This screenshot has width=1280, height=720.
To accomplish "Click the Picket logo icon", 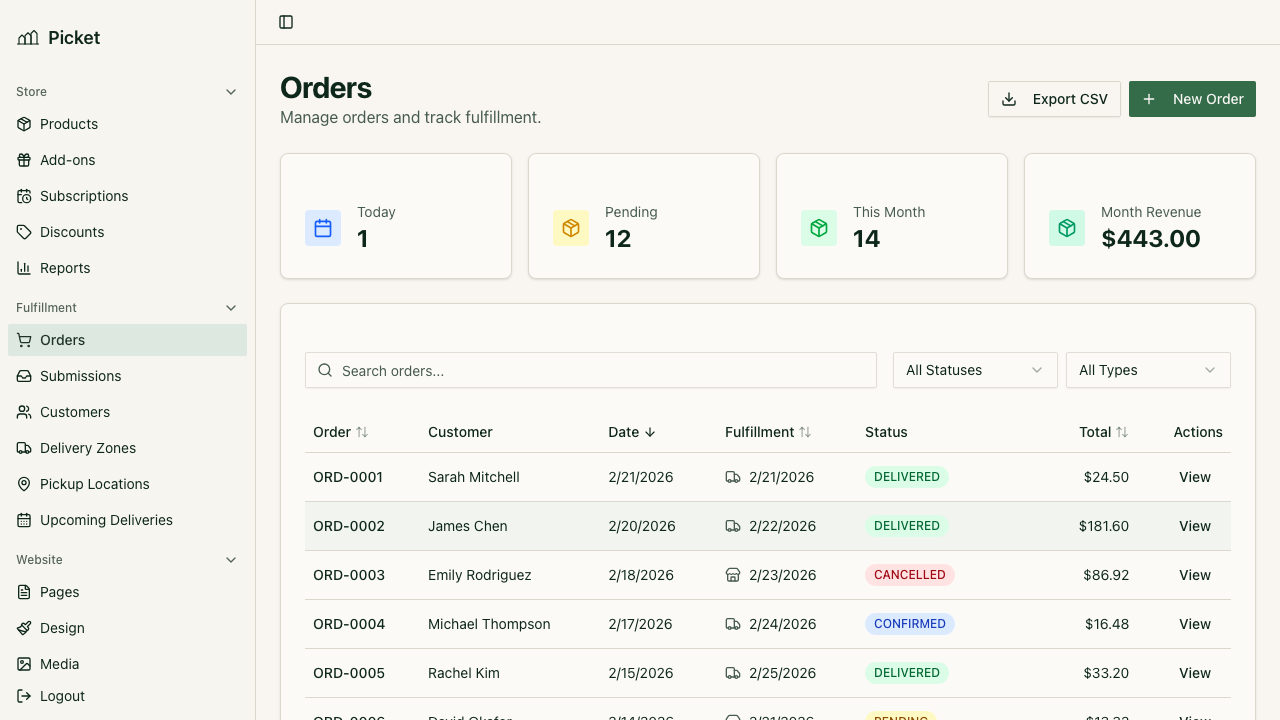I will click(x=28, y=38).
